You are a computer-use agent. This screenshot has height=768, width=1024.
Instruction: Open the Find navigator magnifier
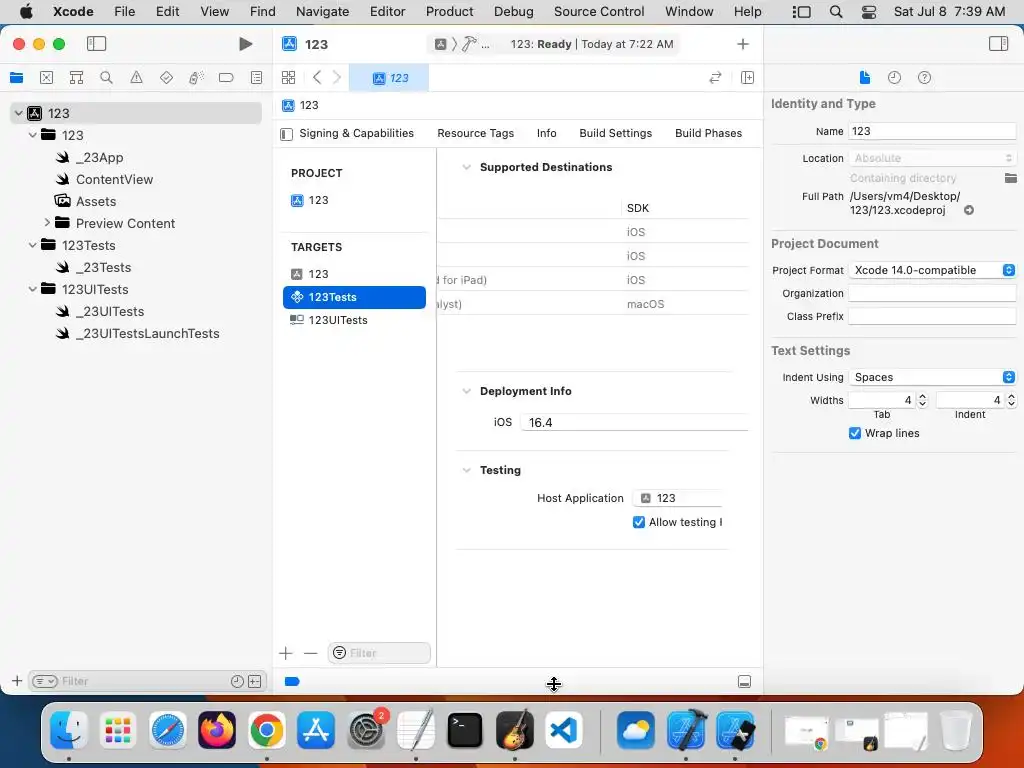106,78
